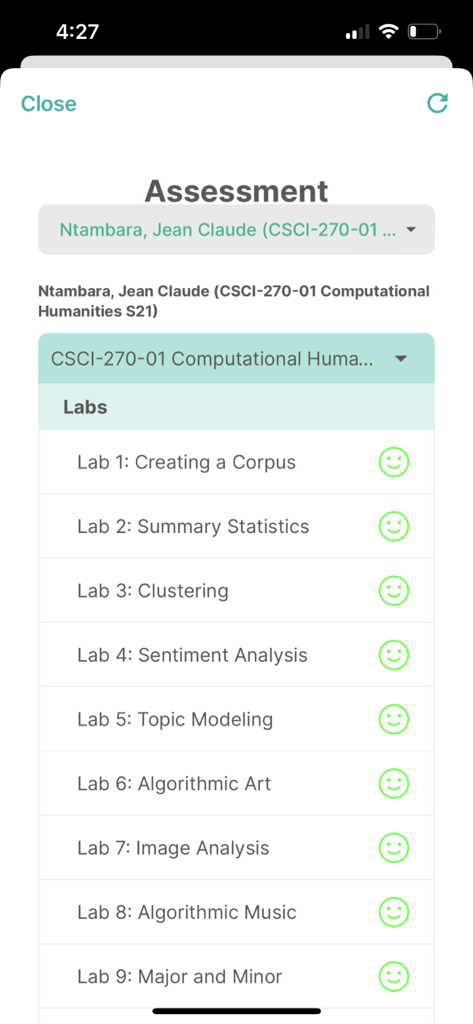Collapse the CSCI-270-01 Computational Humanities course
This screenshot has width=473, height=1024.
tap(236, 359)
